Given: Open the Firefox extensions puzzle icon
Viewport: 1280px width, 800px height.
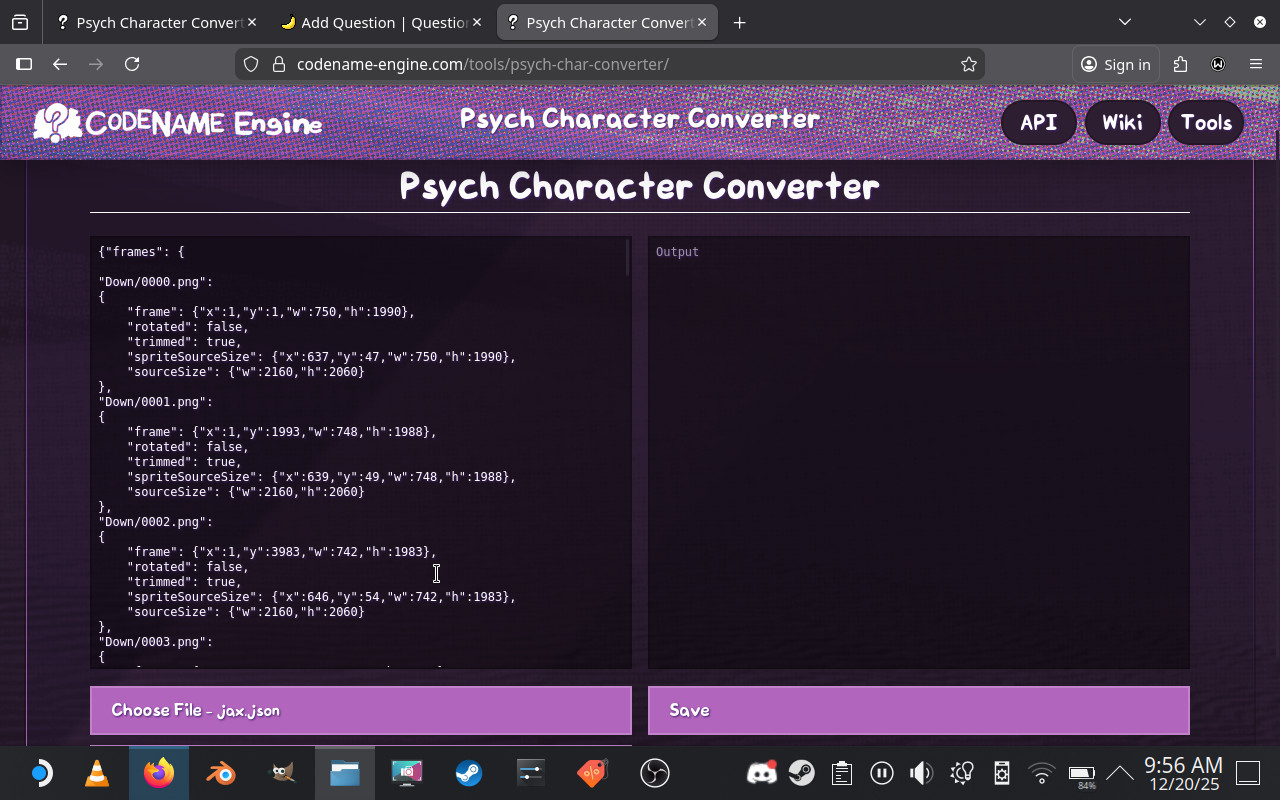Looking at the screenshot, I should click(1181, 64).
